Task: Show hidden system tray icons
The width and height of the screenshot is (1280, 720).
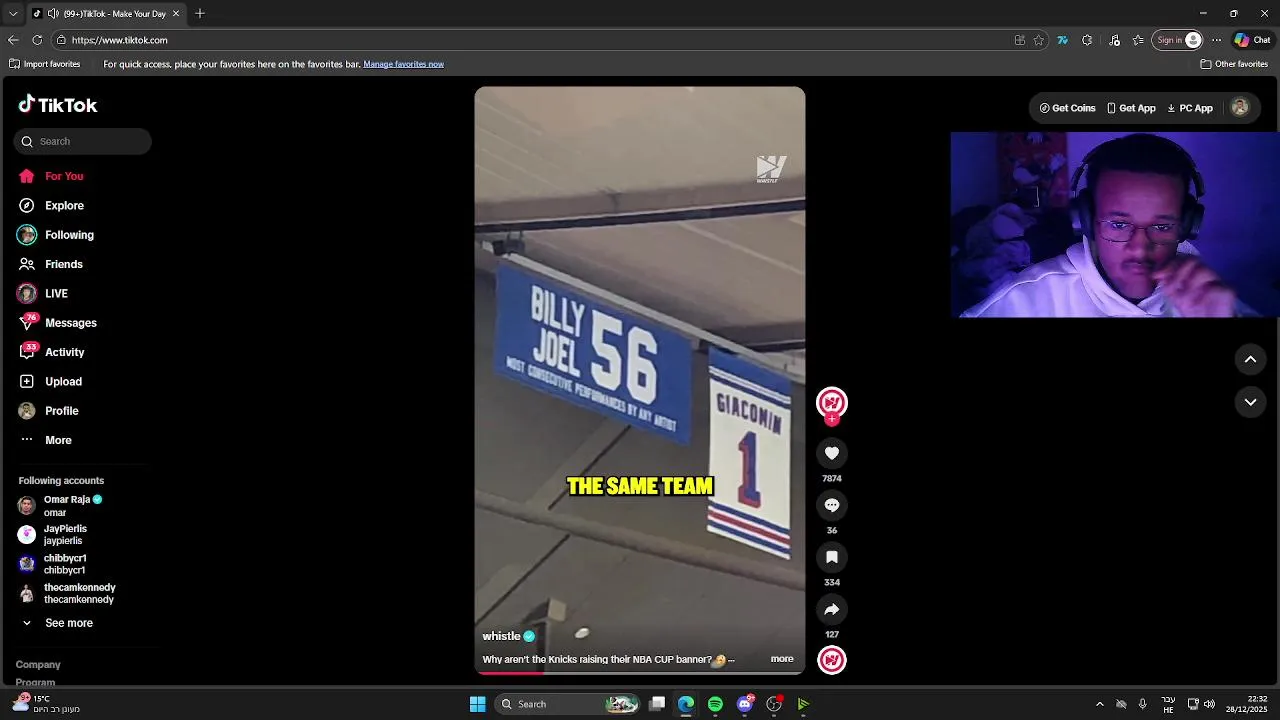Action: click(1100, 704)
